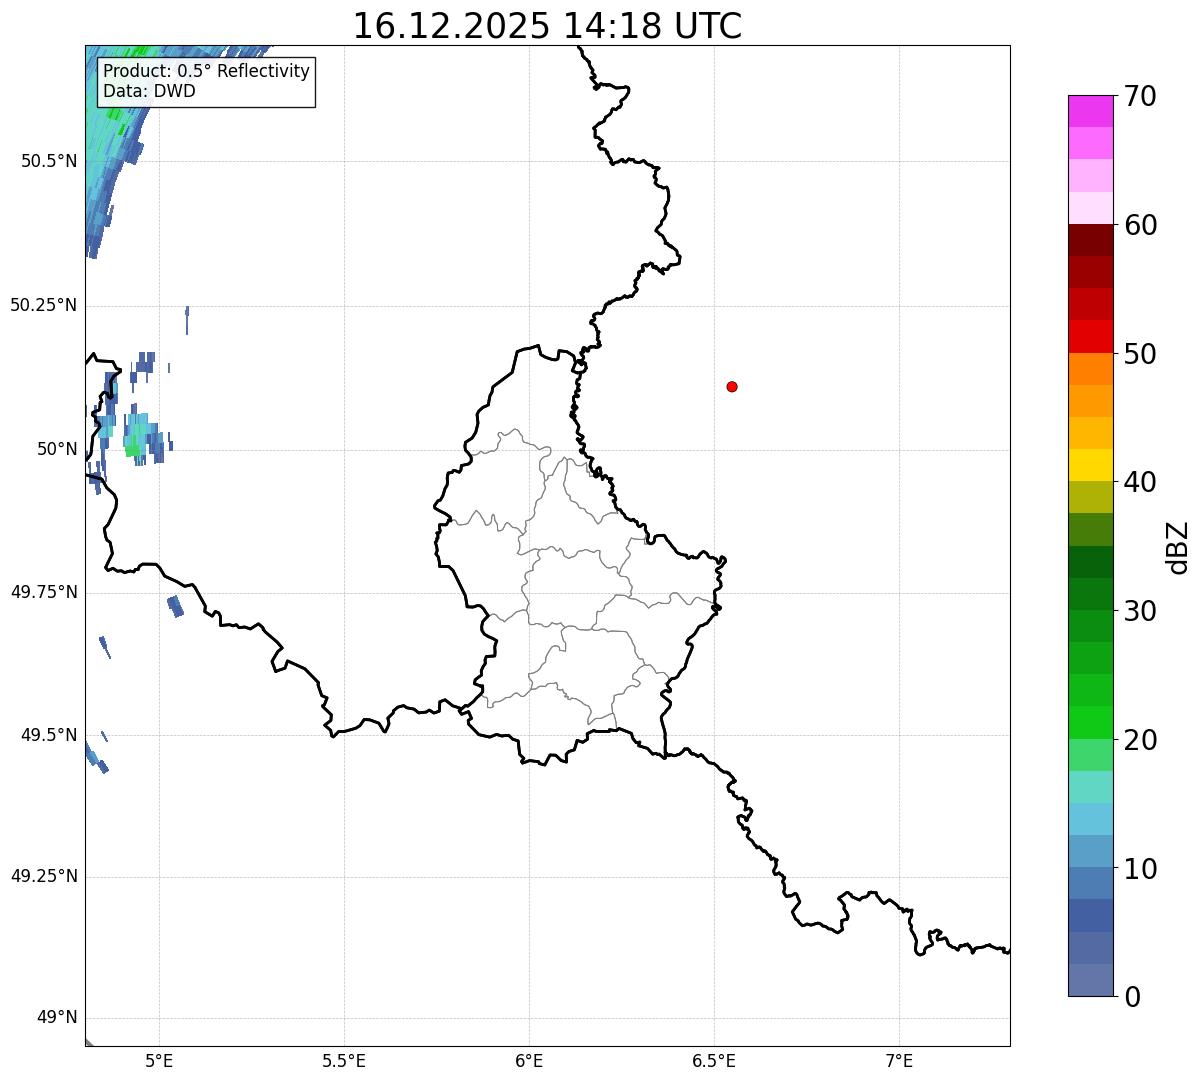Viewport: 1202px width, 1081px height.
Task: Click the 50.25°N latitude label
Action: click(x=44, y=305)
